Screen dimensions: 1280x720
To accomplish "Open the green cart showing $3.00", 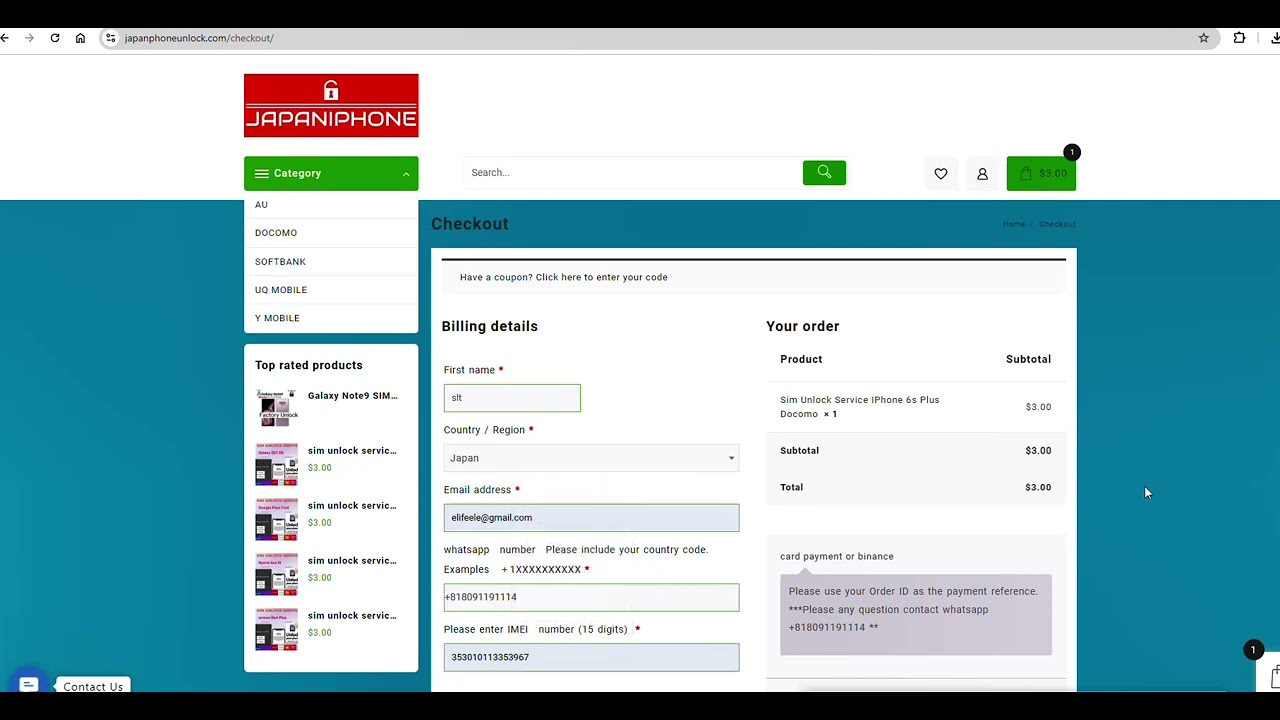I will [x=1041, y=173].
